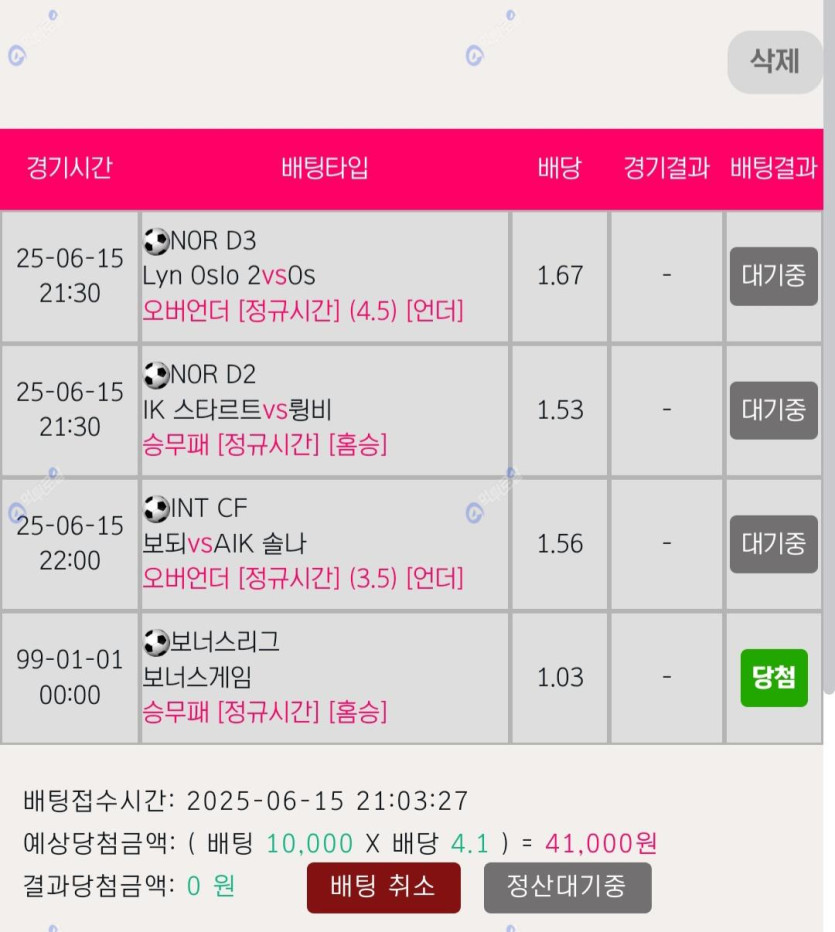Click the 1.67 odds cell
The height and width of the screenshot is (932, 835).
click(x=560, y=276)
